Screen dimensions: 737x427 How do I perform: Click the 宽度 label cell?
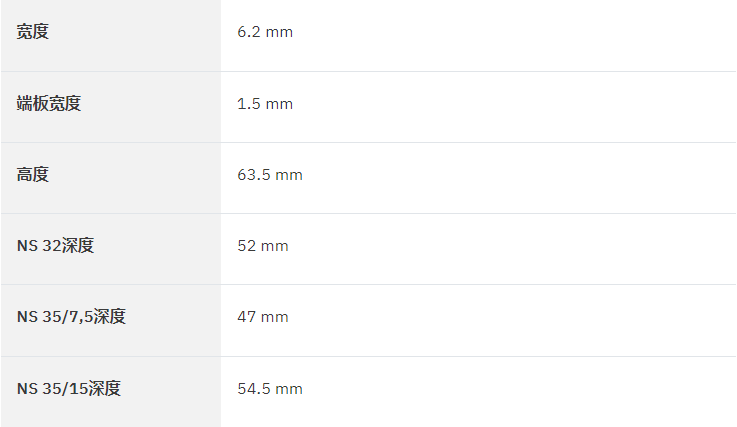[x=111, y=36]
